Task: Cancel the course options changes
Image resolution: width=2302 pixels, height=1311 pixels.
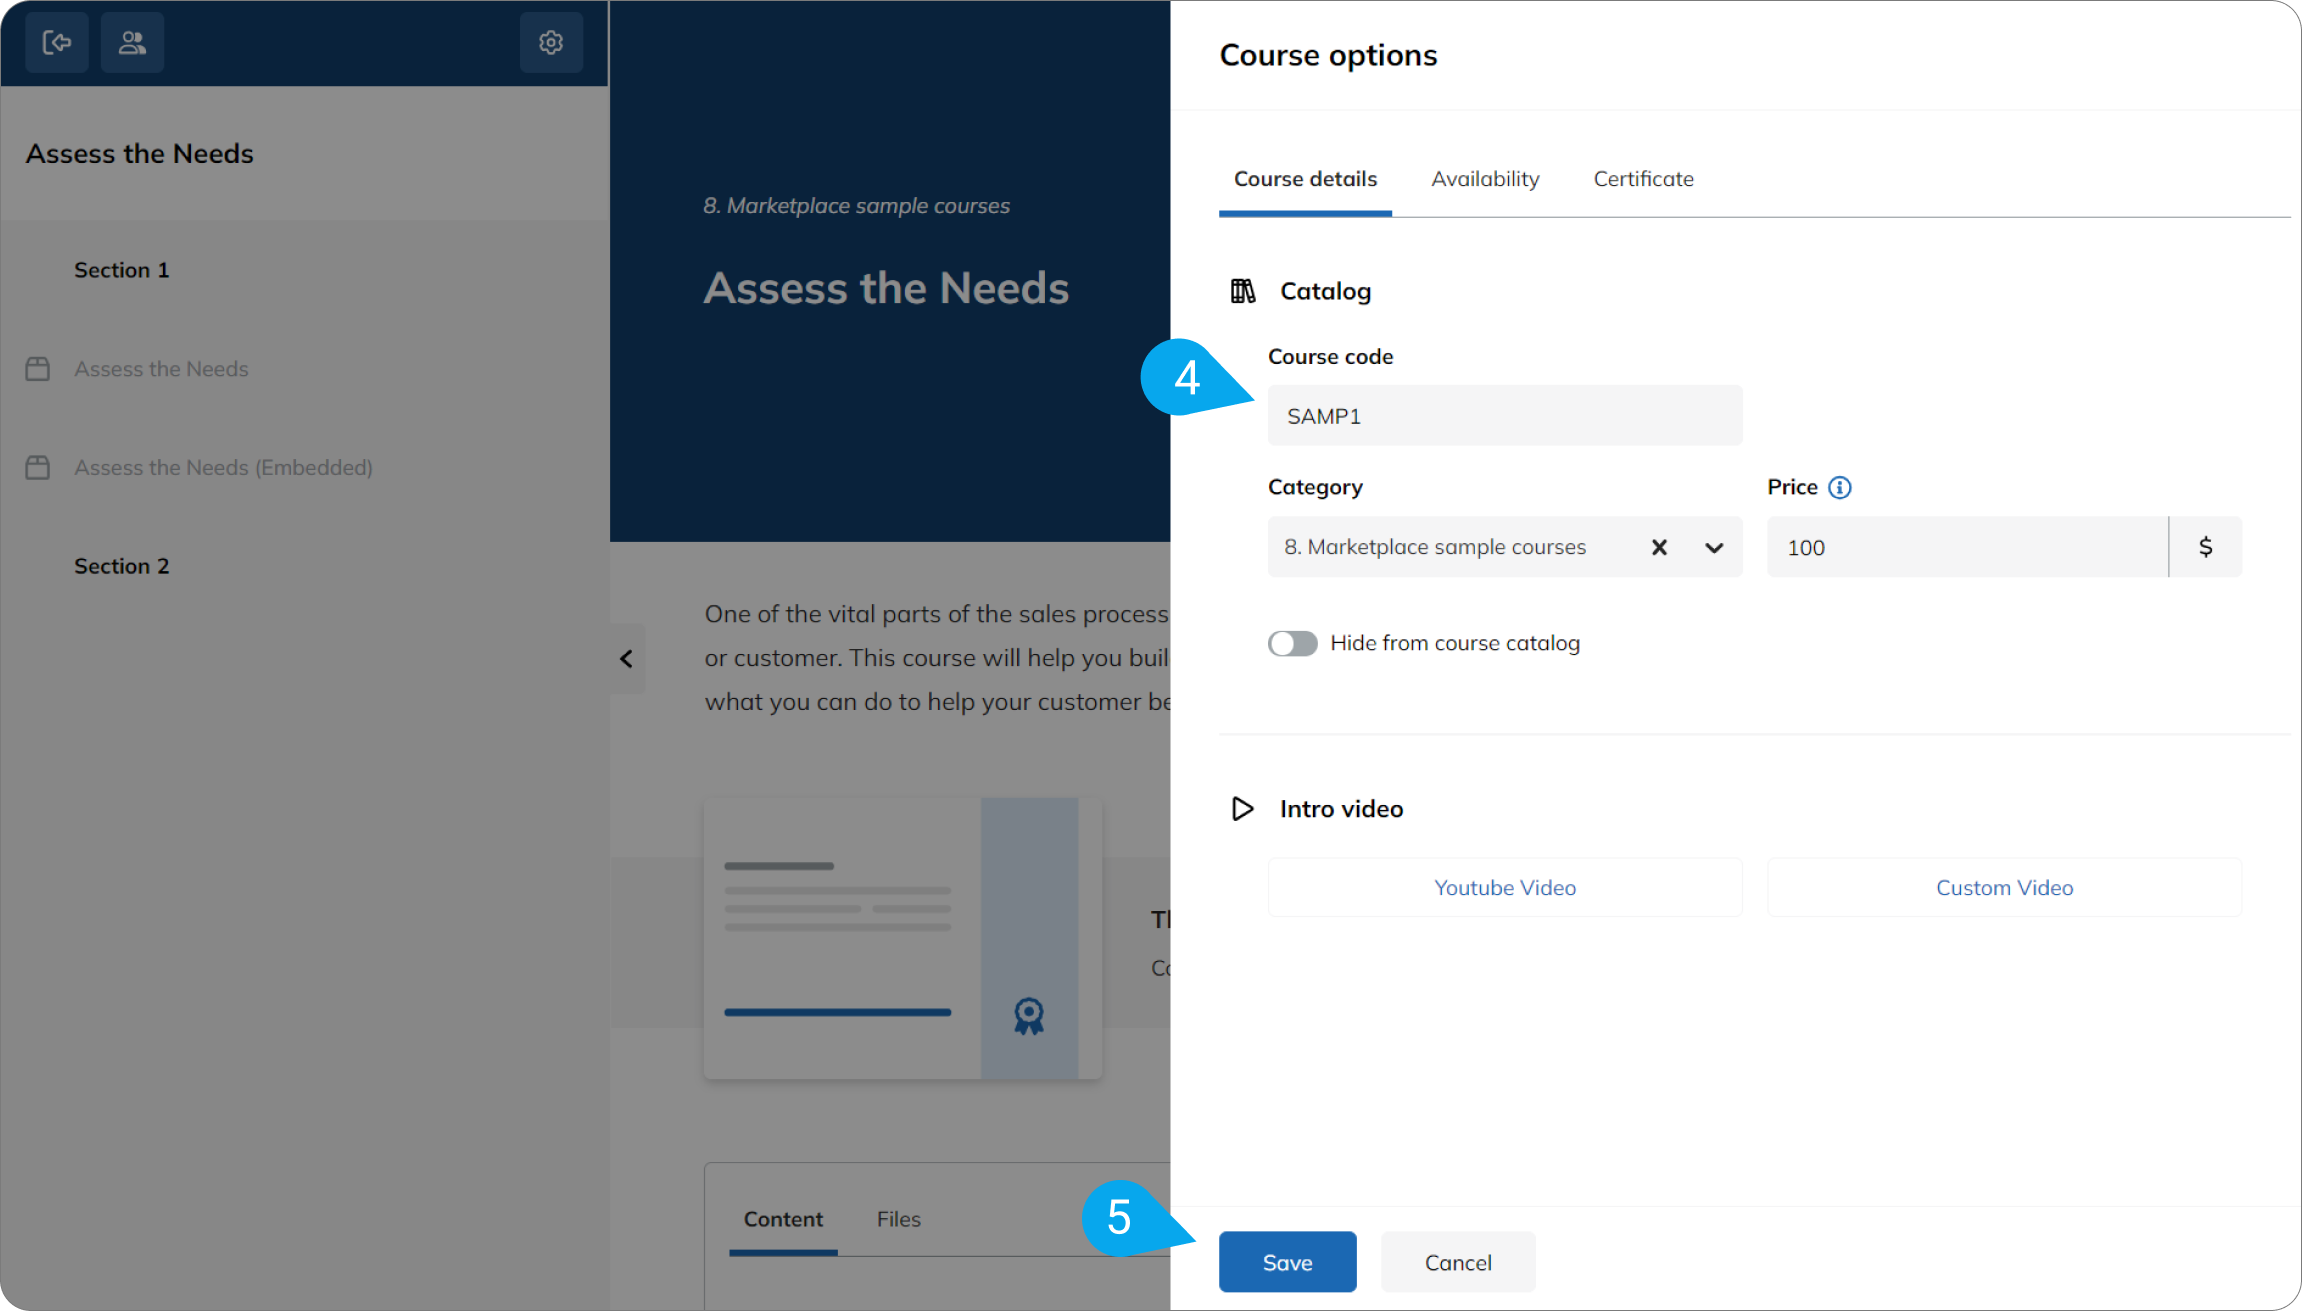Action: (1457, 1261)
